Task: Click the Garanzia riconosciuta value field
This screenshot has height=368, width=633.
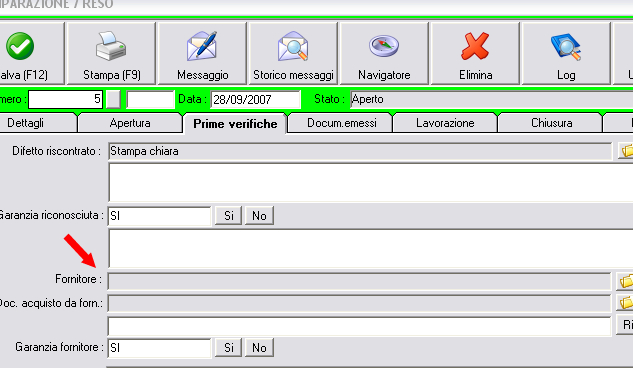Action: (159, 216)
